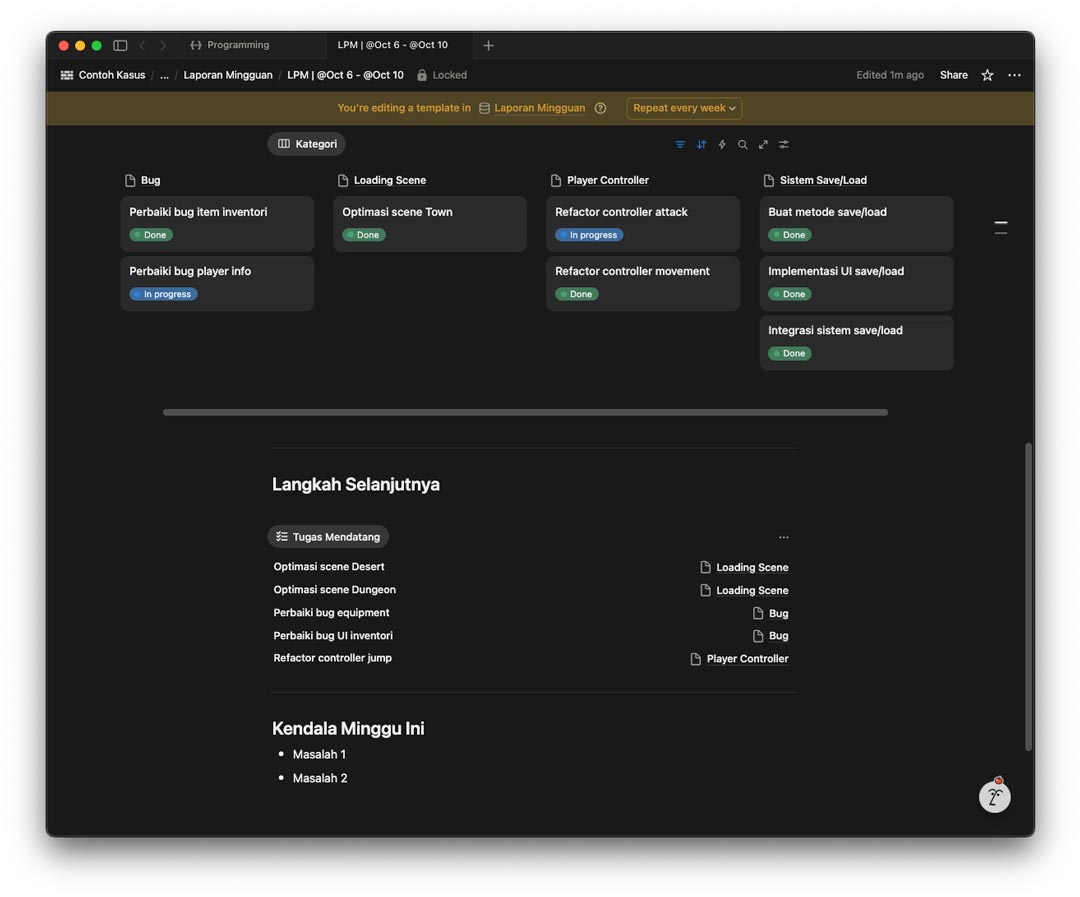Open the three-dot page options menu

pos(1014,75)
